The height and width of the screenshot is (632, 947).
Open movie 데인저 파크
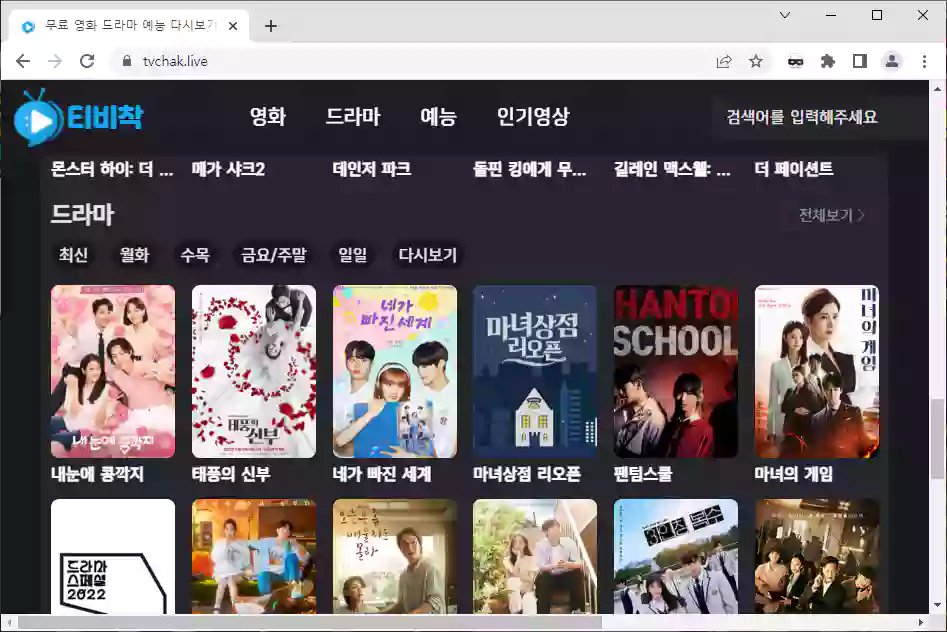pos(371,169)
